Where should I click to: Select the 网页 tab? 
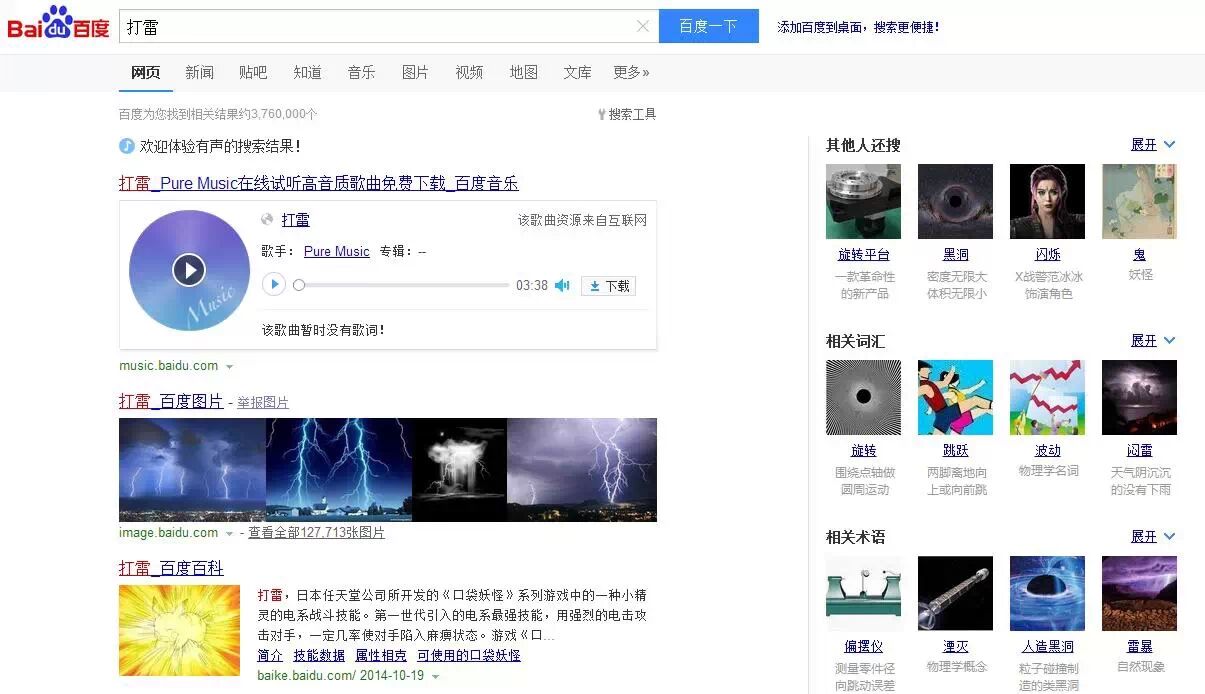point(146,72)
